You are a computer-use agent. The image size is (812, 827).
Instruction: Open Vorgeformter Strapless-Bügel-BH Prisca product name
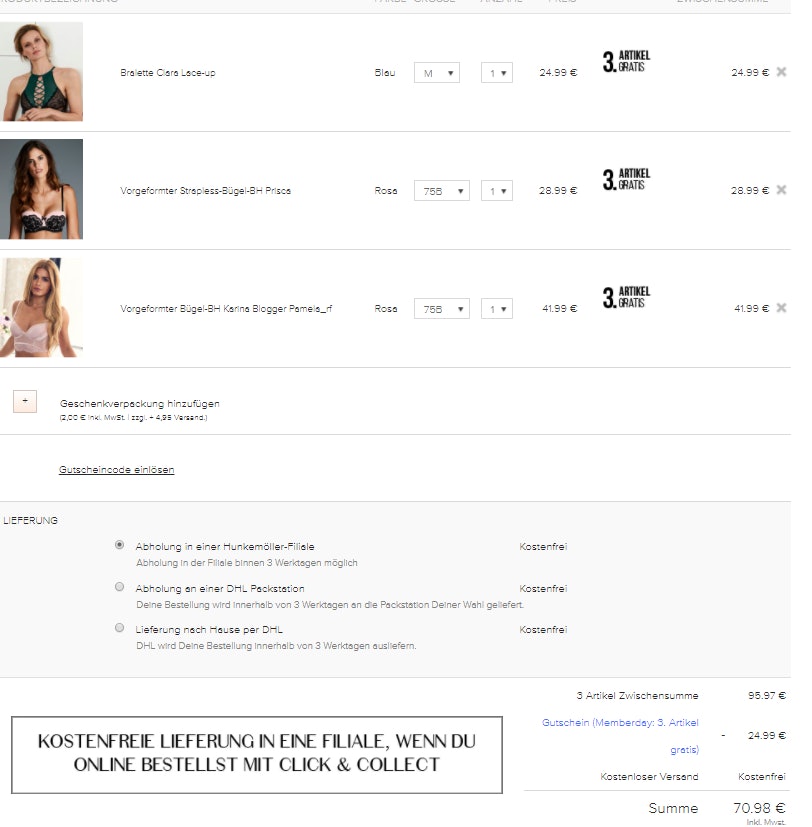pos(205,191)
